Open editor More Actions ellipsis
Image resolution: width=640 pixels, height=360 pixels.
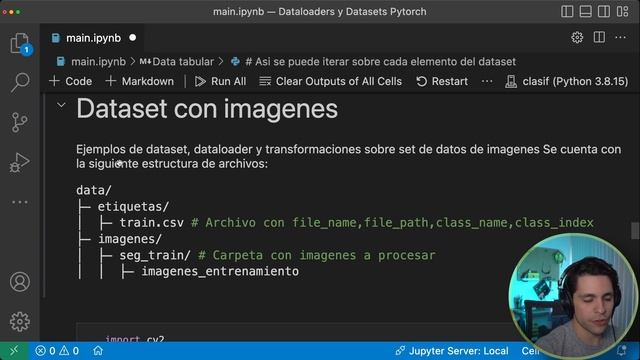coord(620,38)
